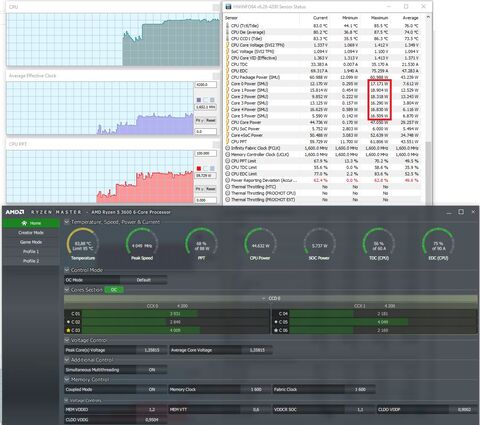Click icon beside Power Reporting Deviation row

(x=228, y=180)
